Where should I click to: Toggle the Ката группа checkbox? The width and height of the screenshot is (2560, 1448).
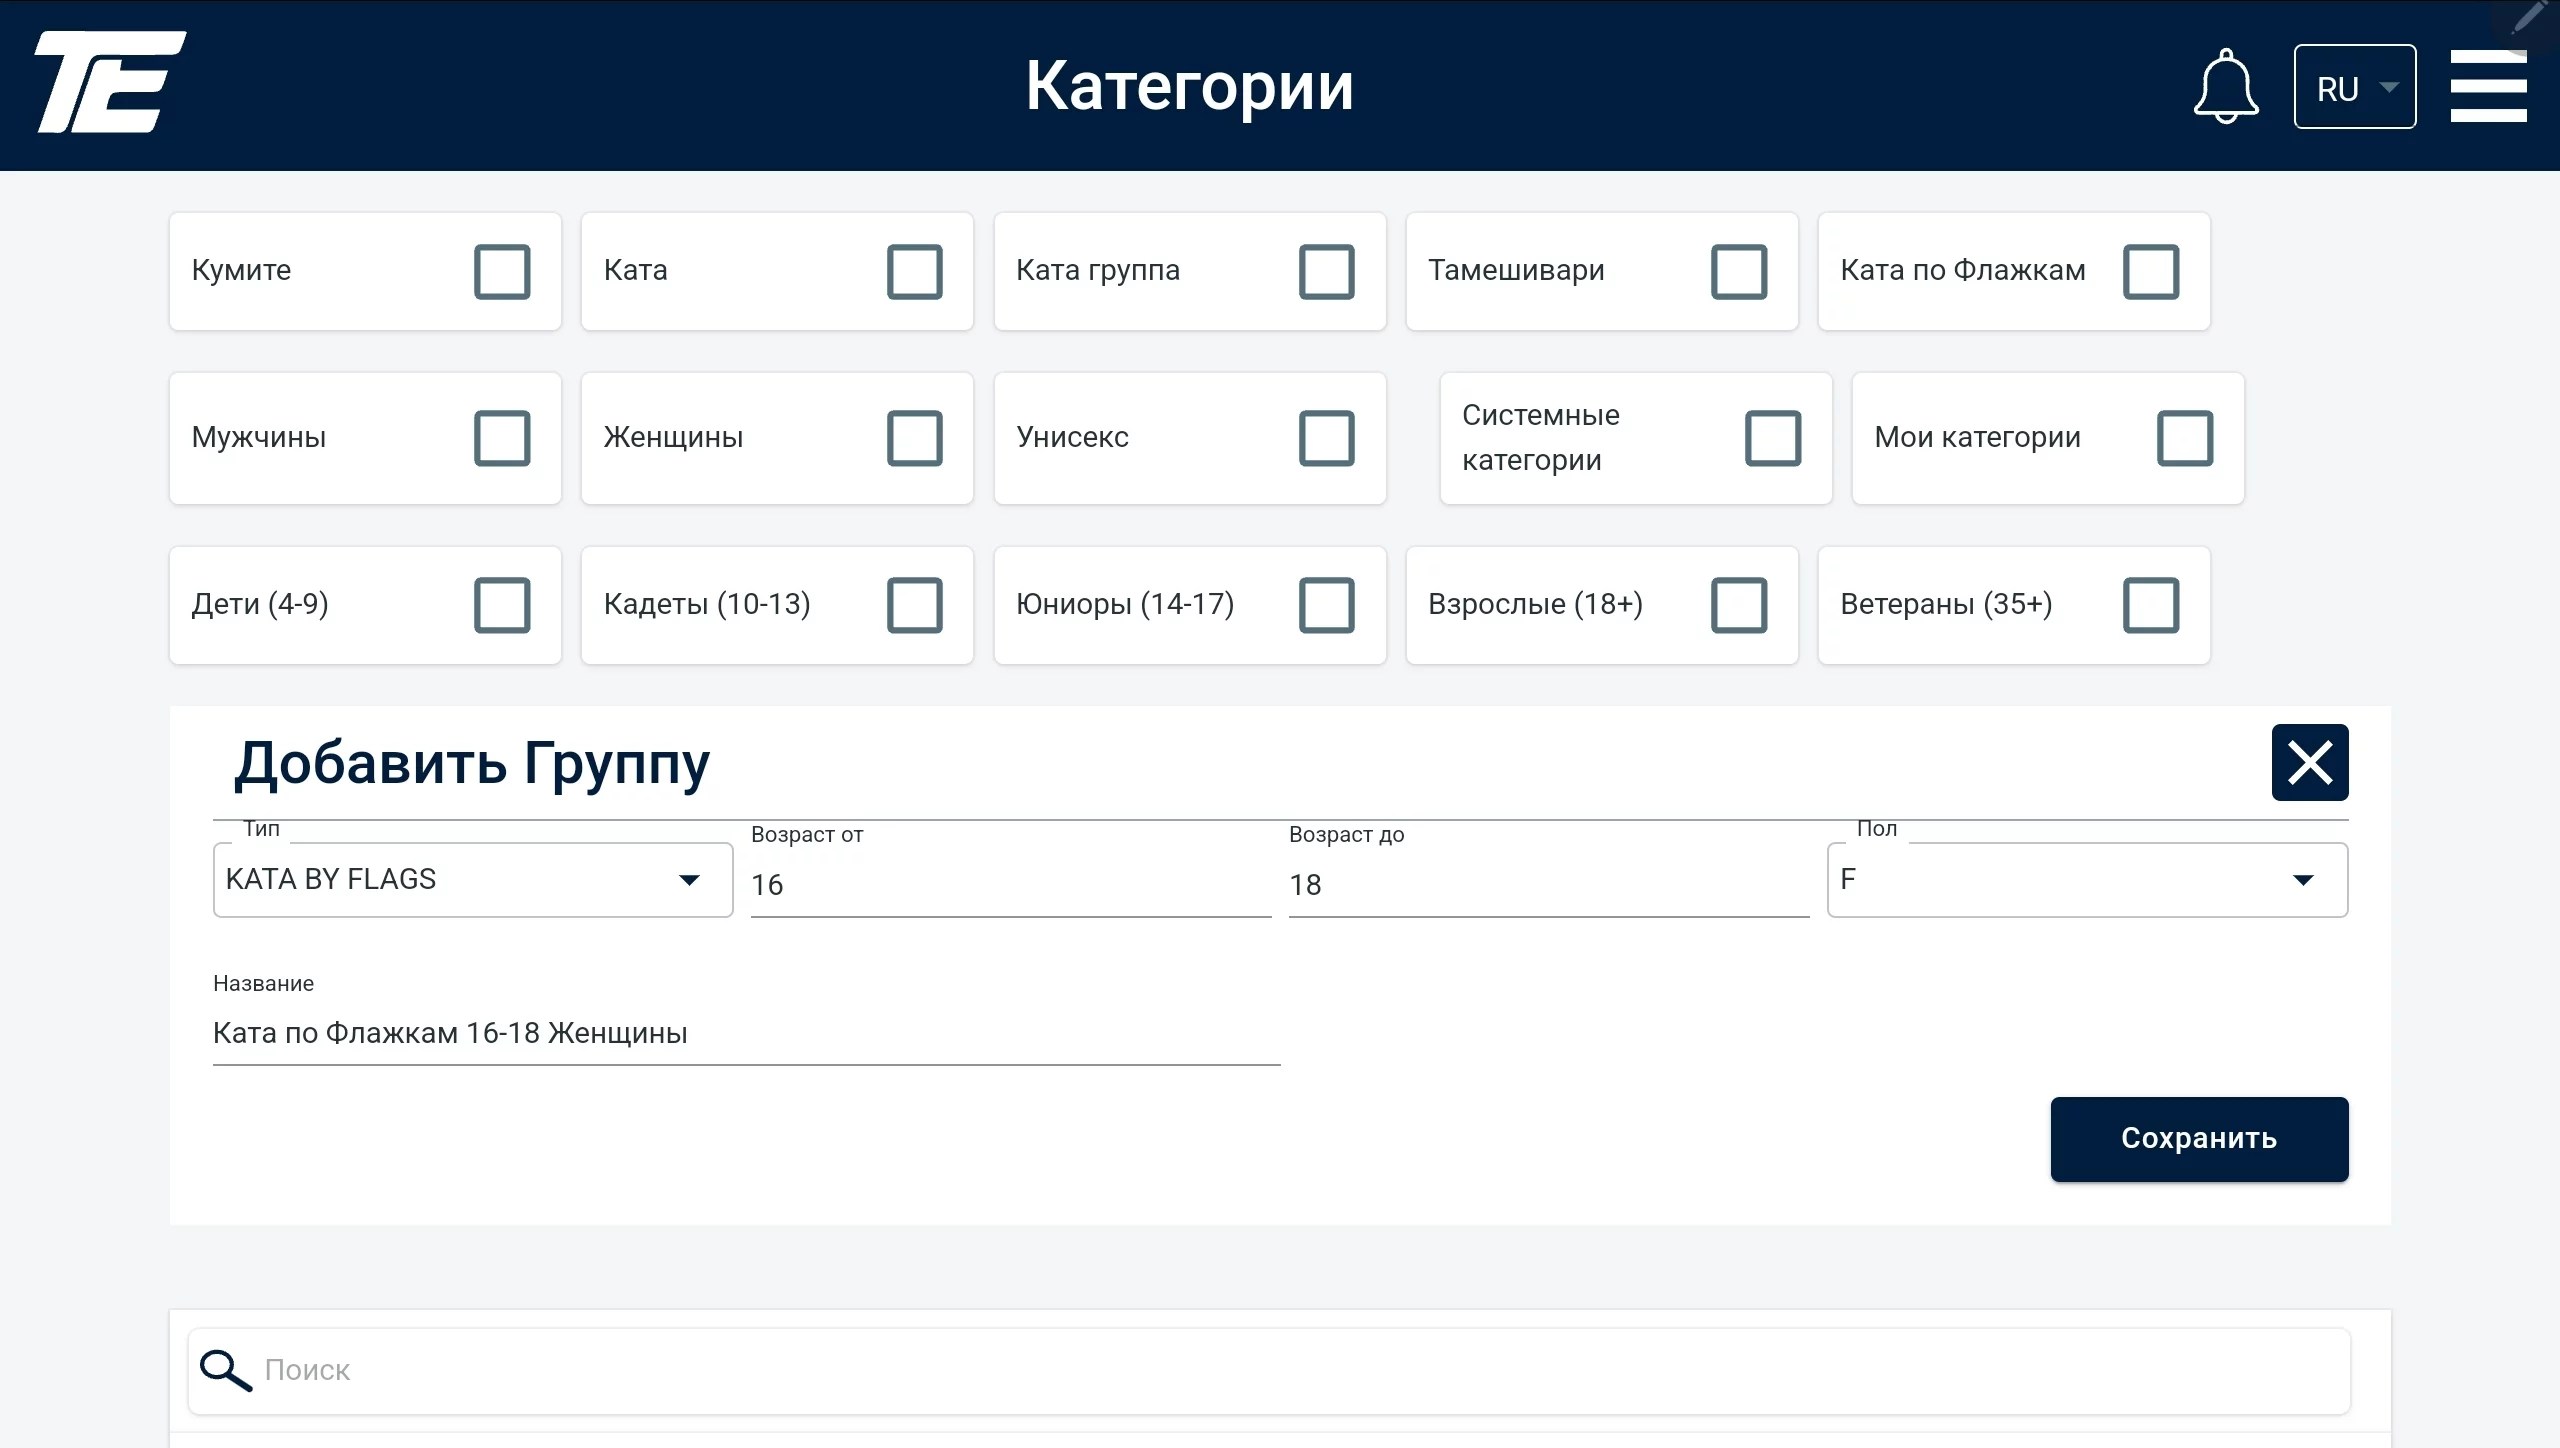click(1327, 271)
